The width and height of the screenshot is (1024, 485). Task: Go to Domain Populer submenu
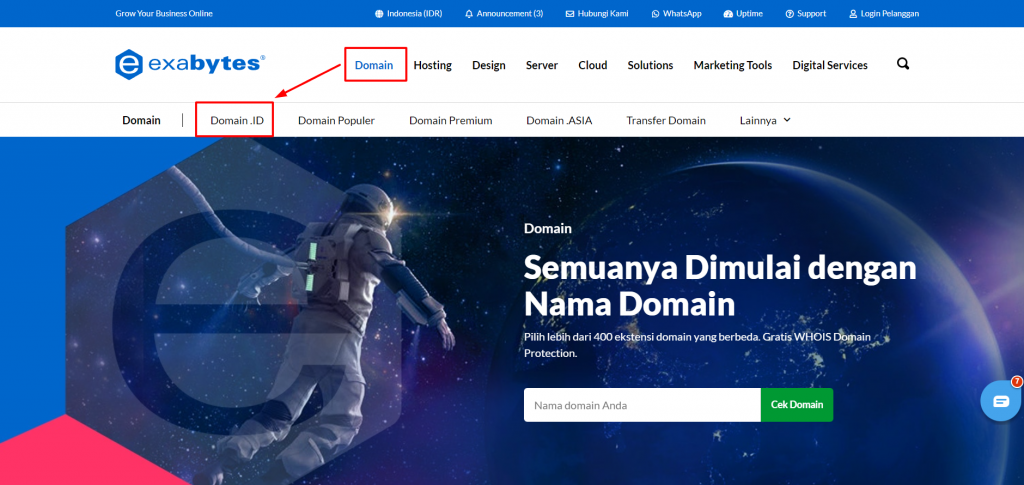point(336,120)
